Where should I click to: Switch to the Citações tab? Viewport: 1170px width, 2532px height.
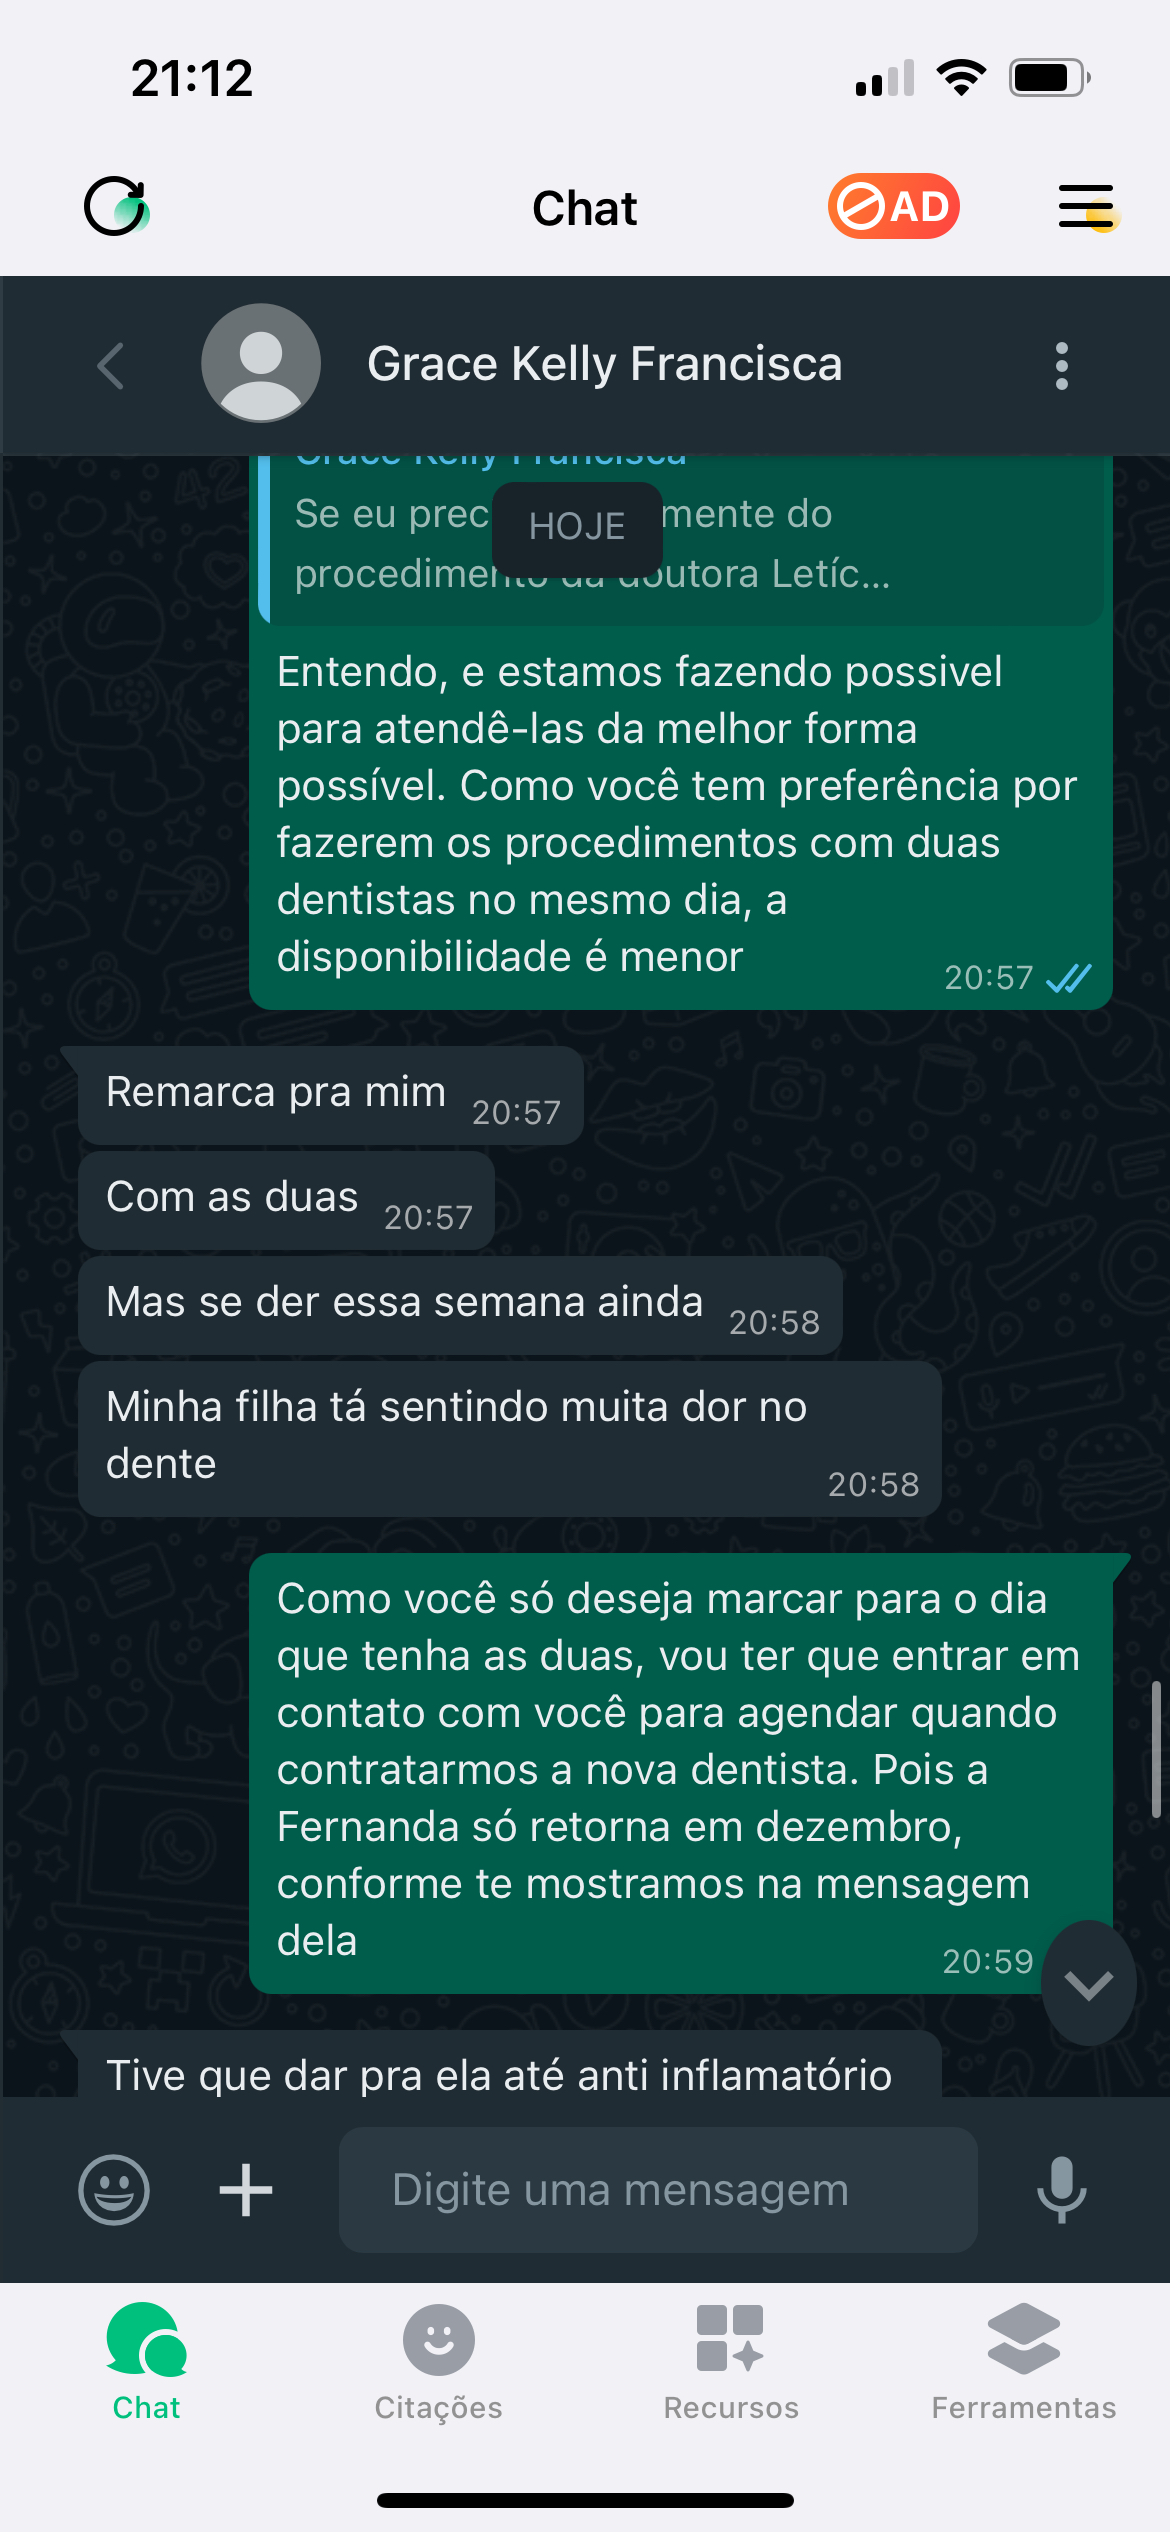pos(438,2360)
